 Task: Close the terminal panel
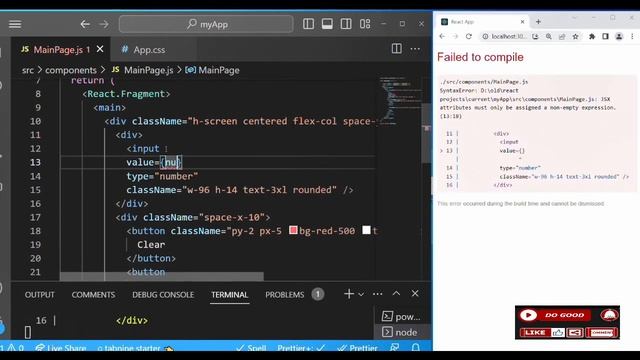[x=415, y=293]
